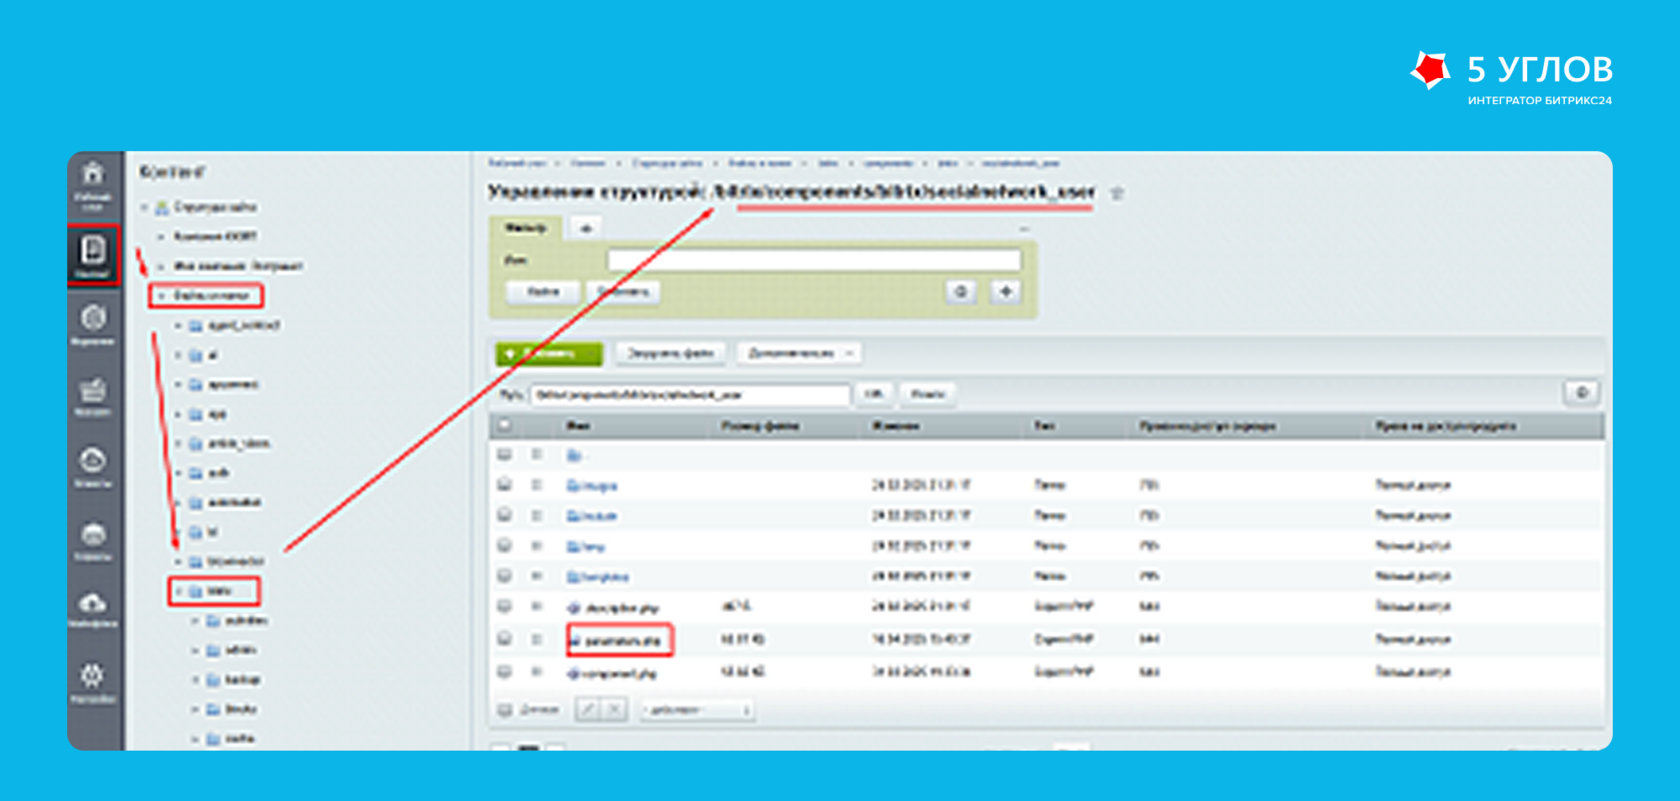This screenshot has height=801, width=1680.
Task: Click the plus tab next to Filter
Action: pos(586,228)
